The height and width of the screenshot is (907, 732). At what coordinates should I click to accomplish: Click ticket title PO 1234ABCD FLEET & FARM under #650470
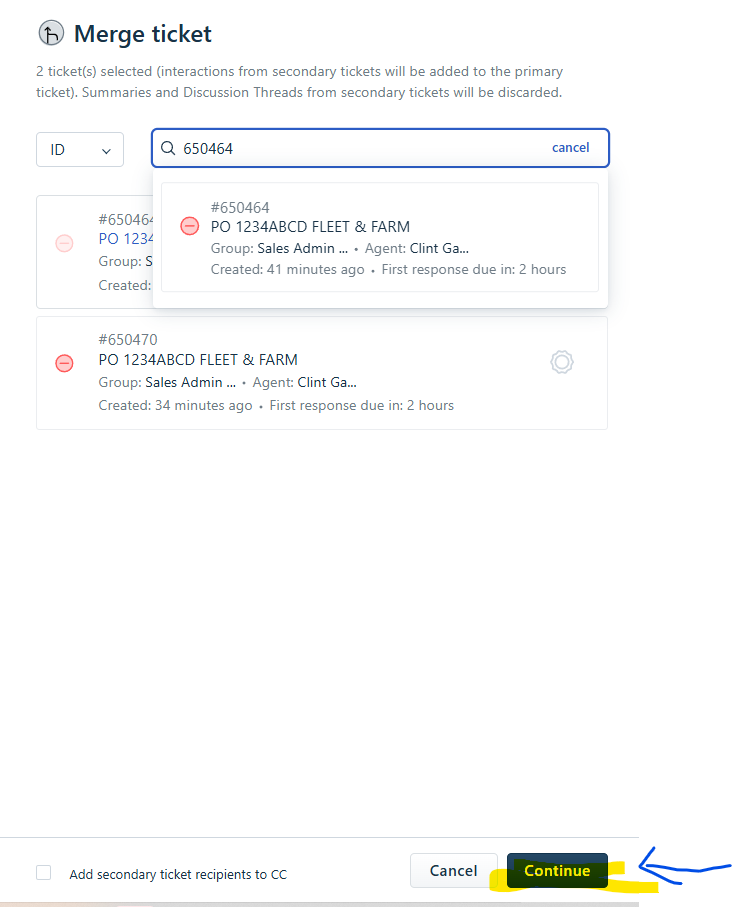coord(198,360)
